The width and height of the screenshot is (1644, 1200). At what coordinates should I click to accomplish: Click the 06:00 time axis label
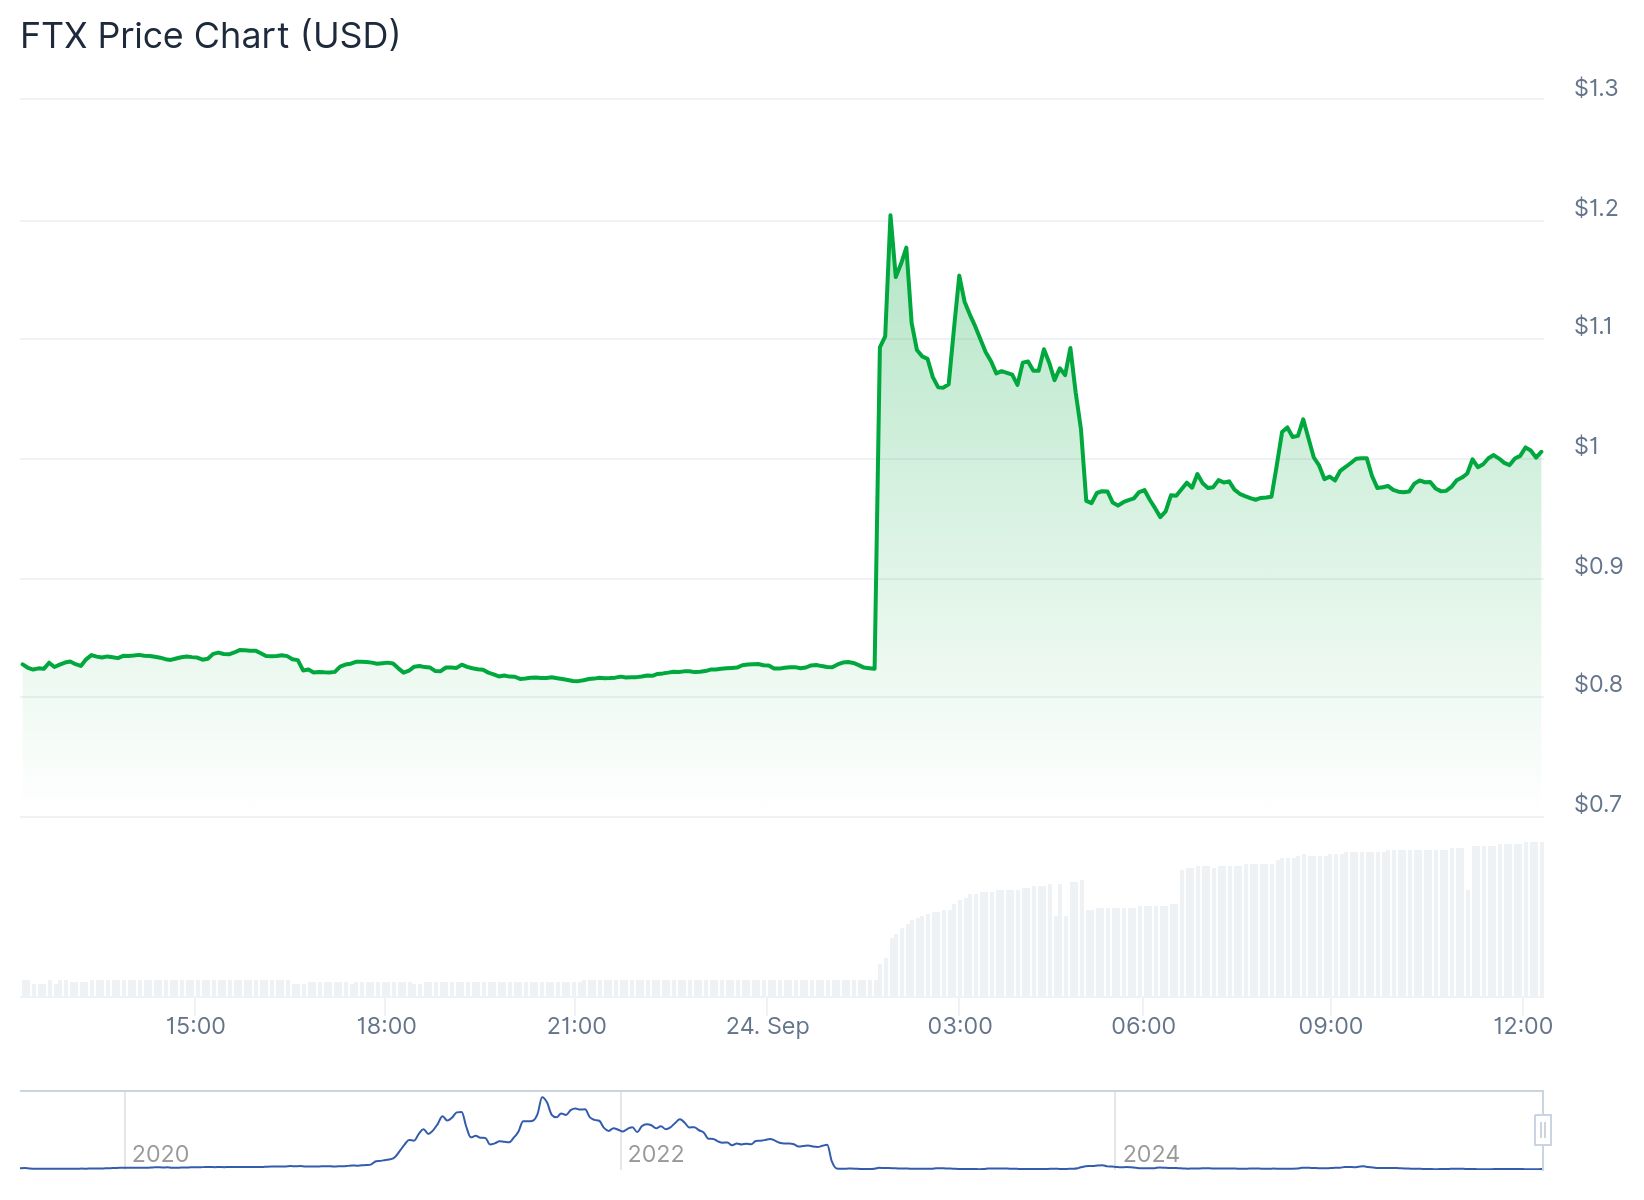click(1143, 1026)
